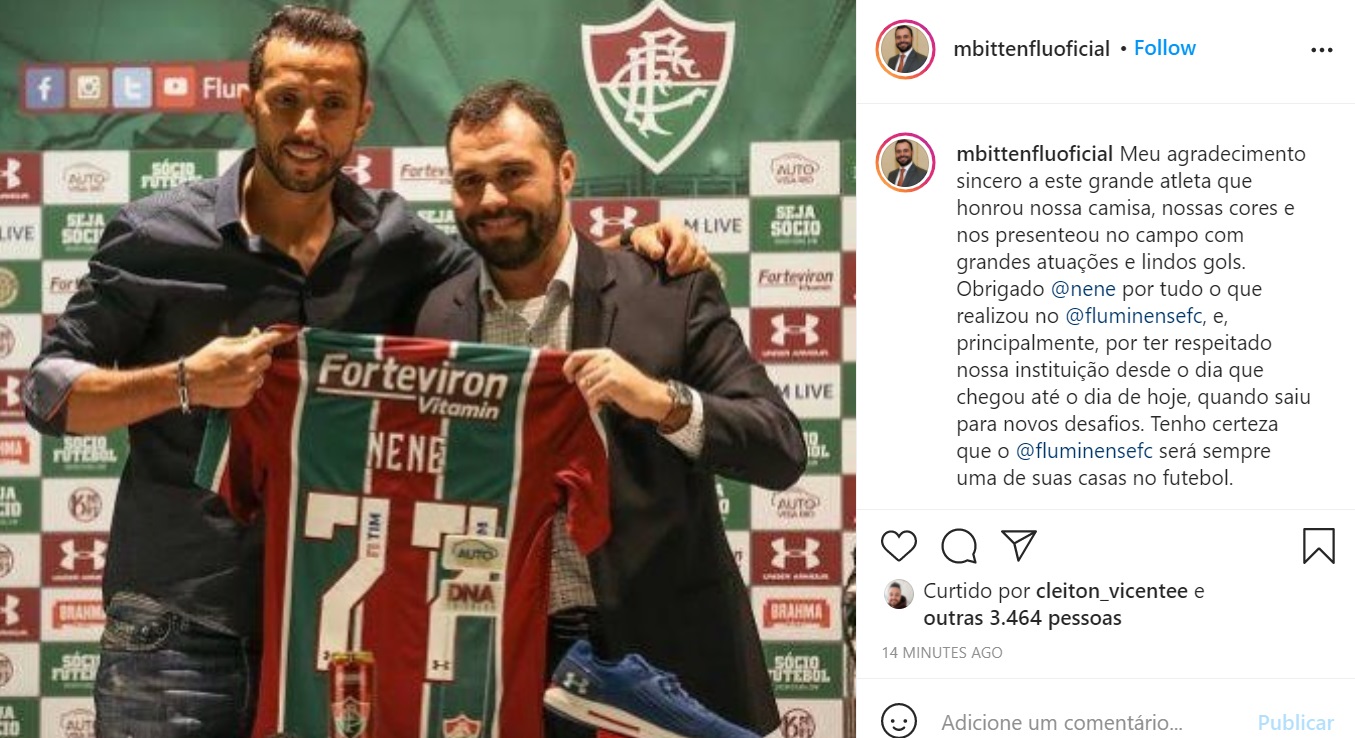View the outras 3.464 pessoas likes list
Viewport: 1355px width, 738px height.
[1022, 618]
